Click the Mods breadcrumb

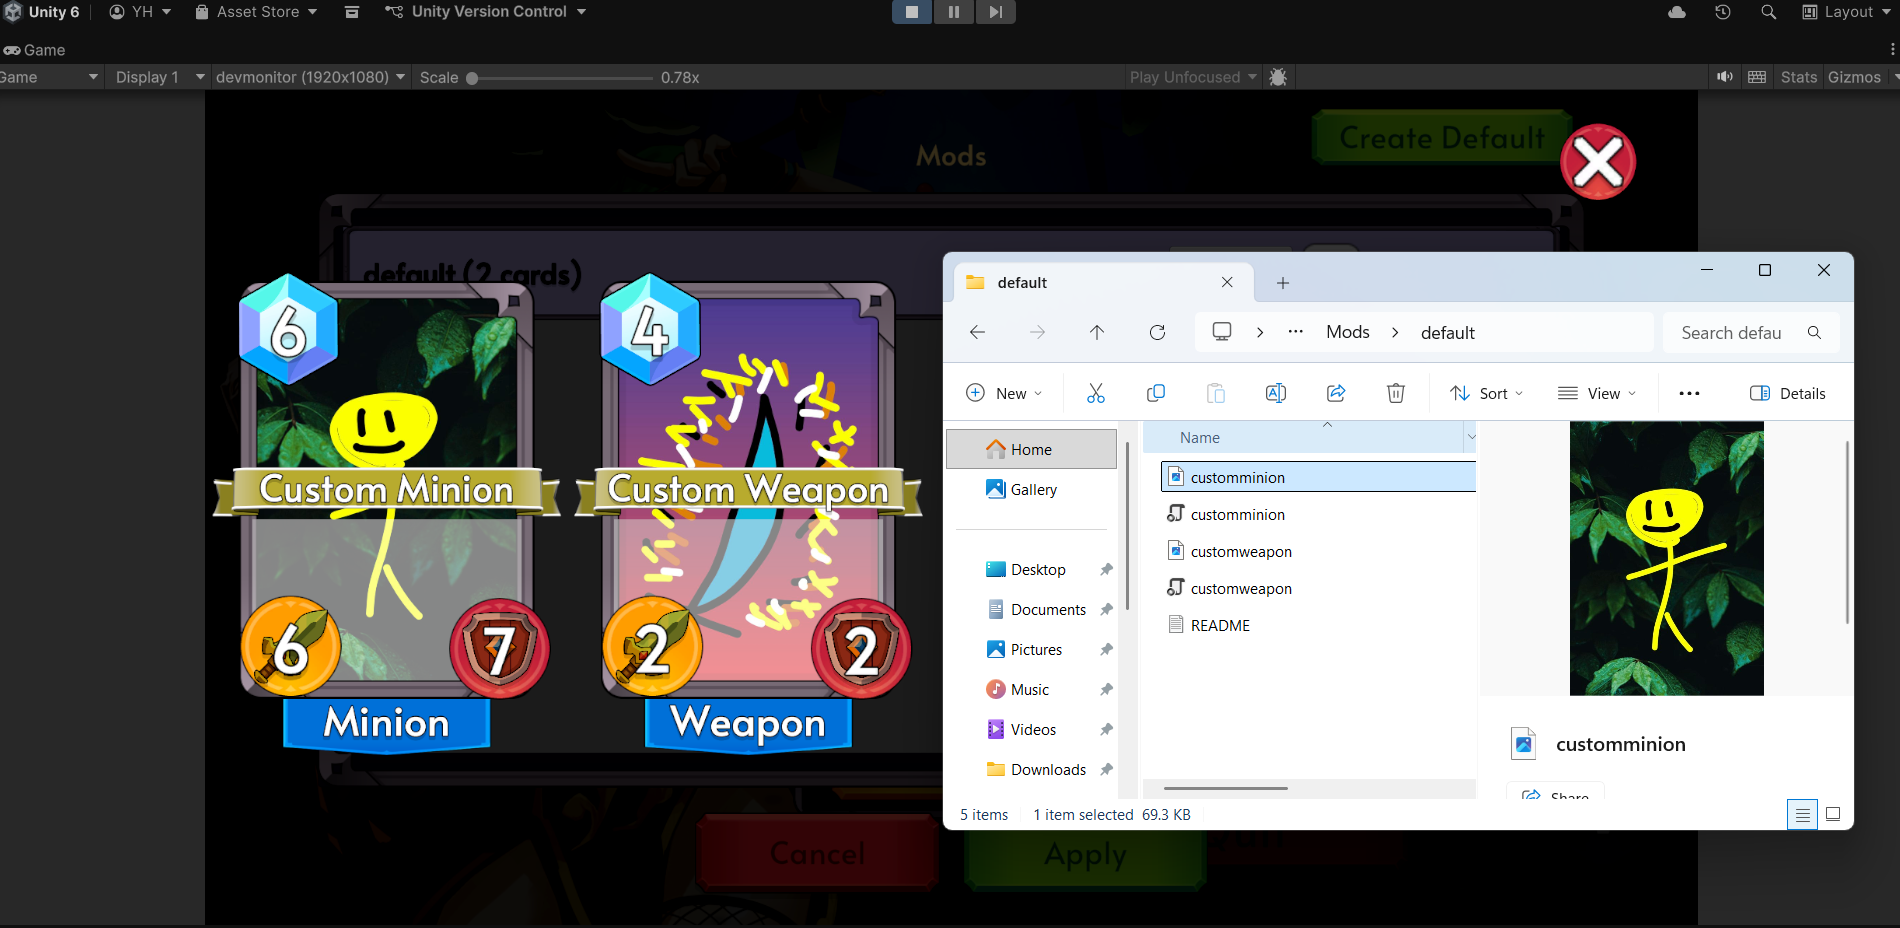click(1348, 332)
